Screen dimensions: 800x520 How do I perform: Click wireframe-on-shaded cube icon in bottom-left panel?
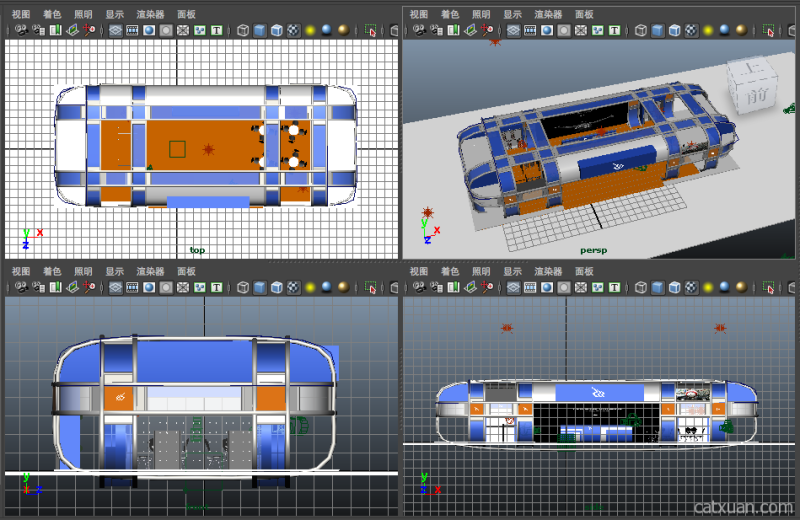point(276,287)
